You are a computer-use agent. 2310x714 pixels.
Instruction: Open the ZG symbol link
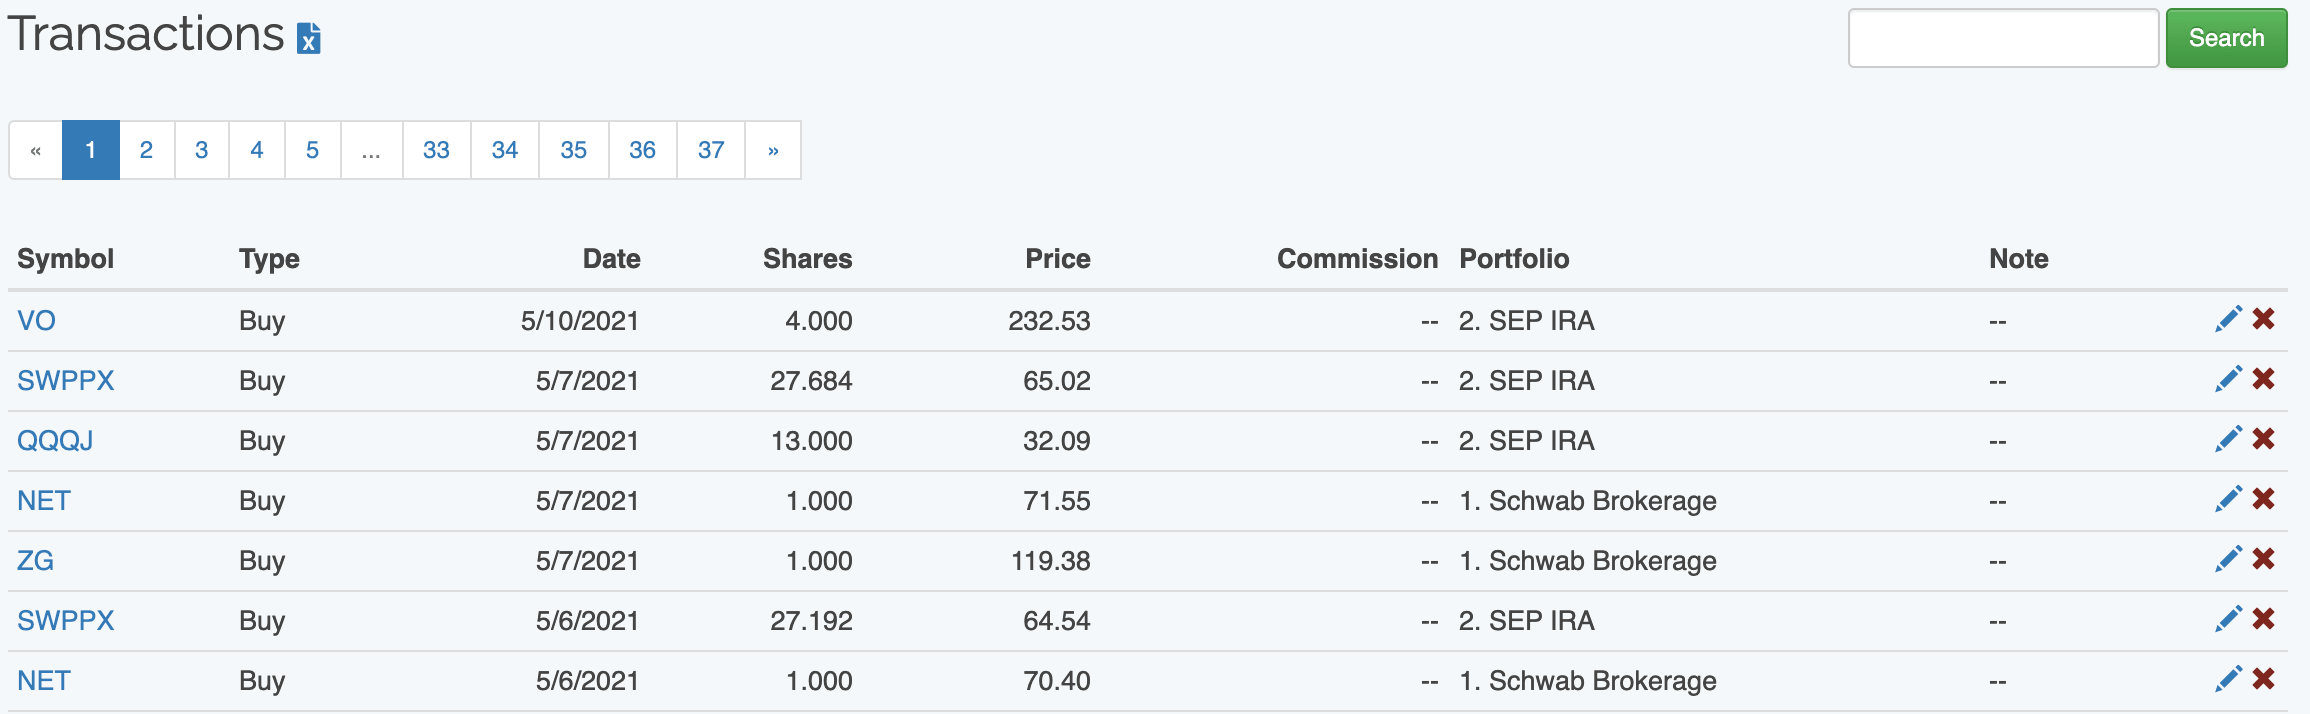[x=35, y=561]
